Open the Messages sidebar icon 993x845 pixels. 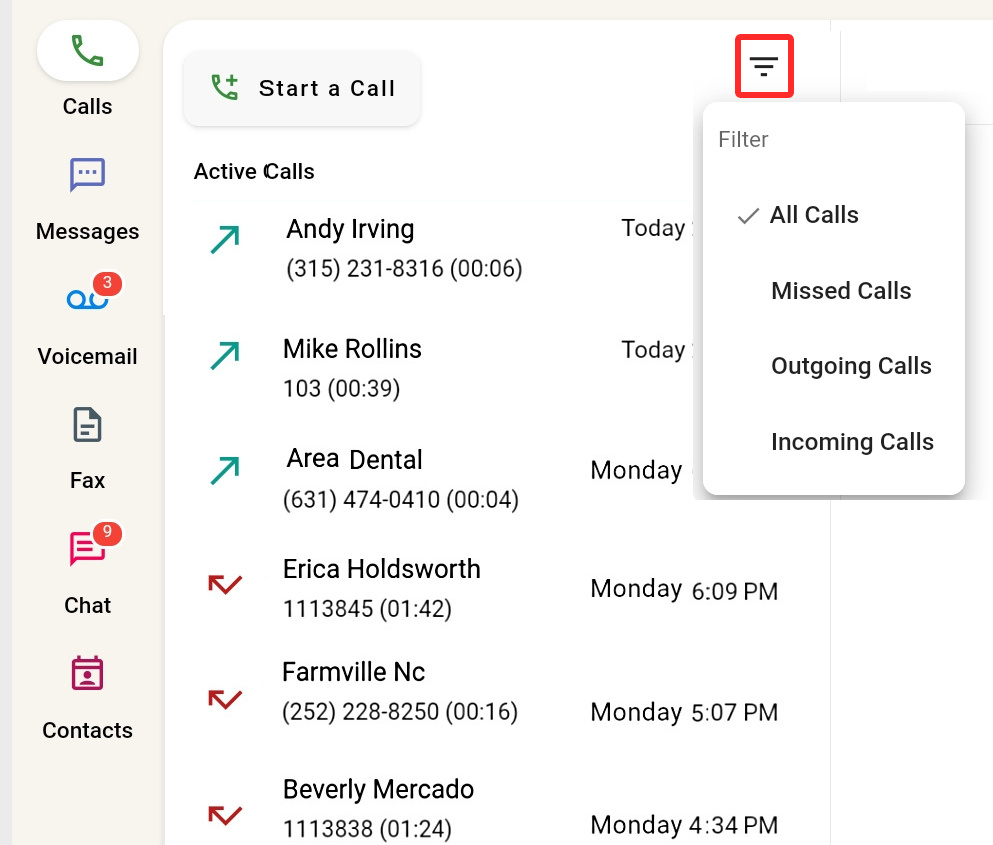click(x=87, y=174)
